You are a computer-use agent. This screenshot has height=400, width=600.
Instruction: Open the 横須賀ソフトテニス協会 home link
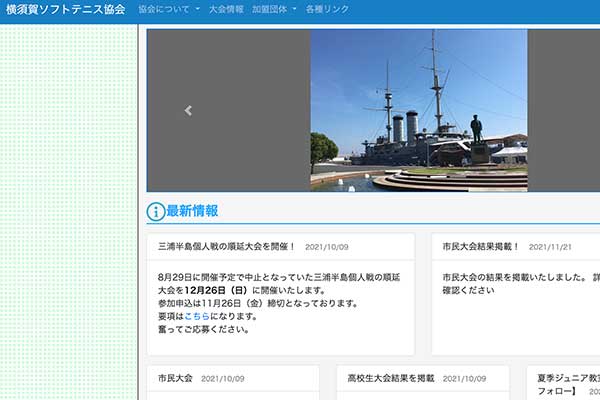pos(66,9)
